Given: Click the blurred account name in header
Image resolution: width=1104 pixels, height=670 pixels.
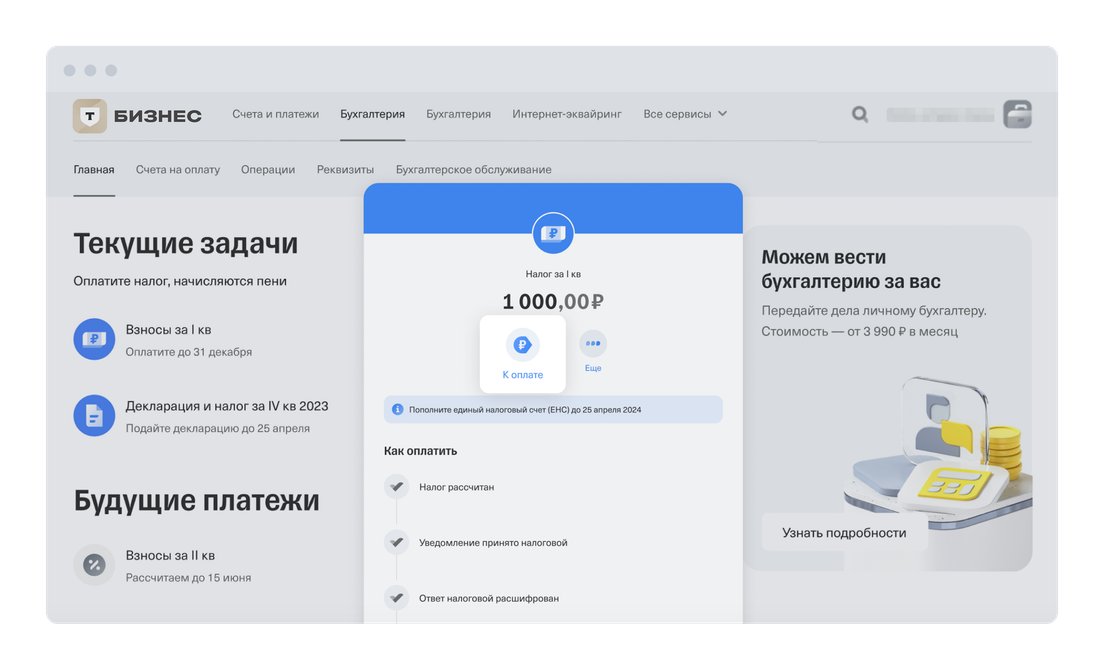Looking at the screenshot, I should (941, 115).
